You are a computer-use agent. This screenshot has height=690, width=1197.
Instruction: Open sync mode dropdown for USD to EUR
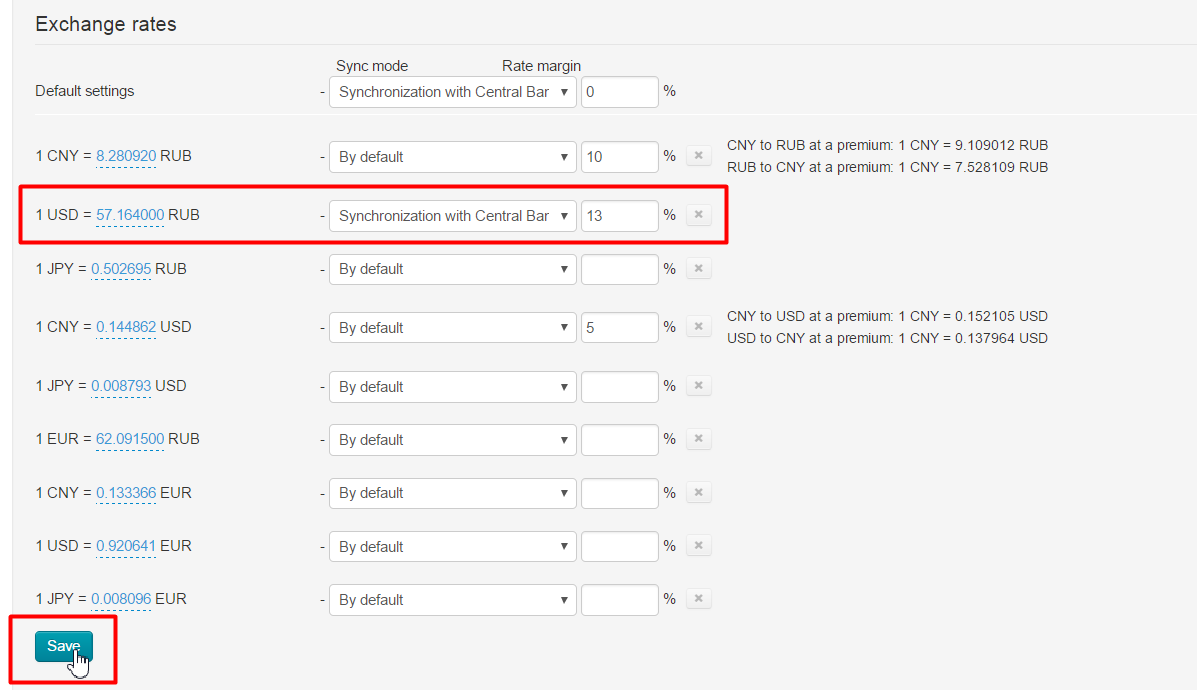coord(453,547)
